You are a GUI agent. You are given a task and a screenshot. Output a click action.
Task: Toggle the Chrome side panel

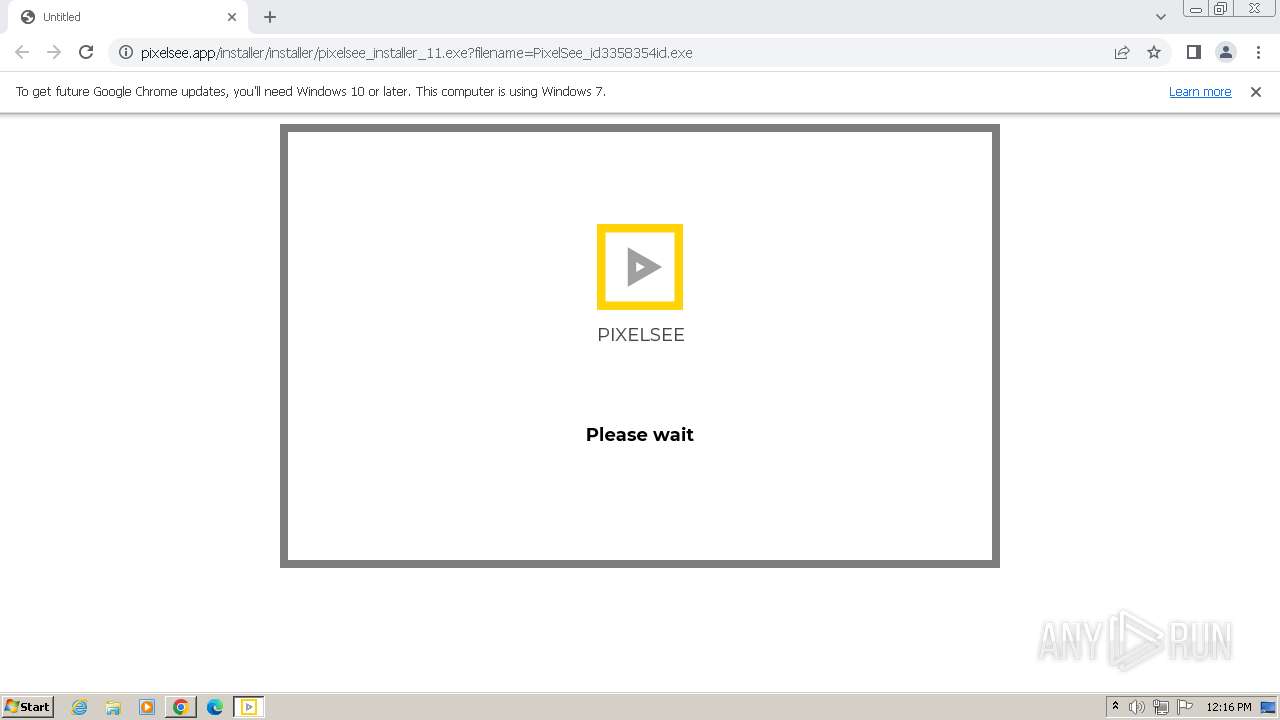coord(1193,52)
